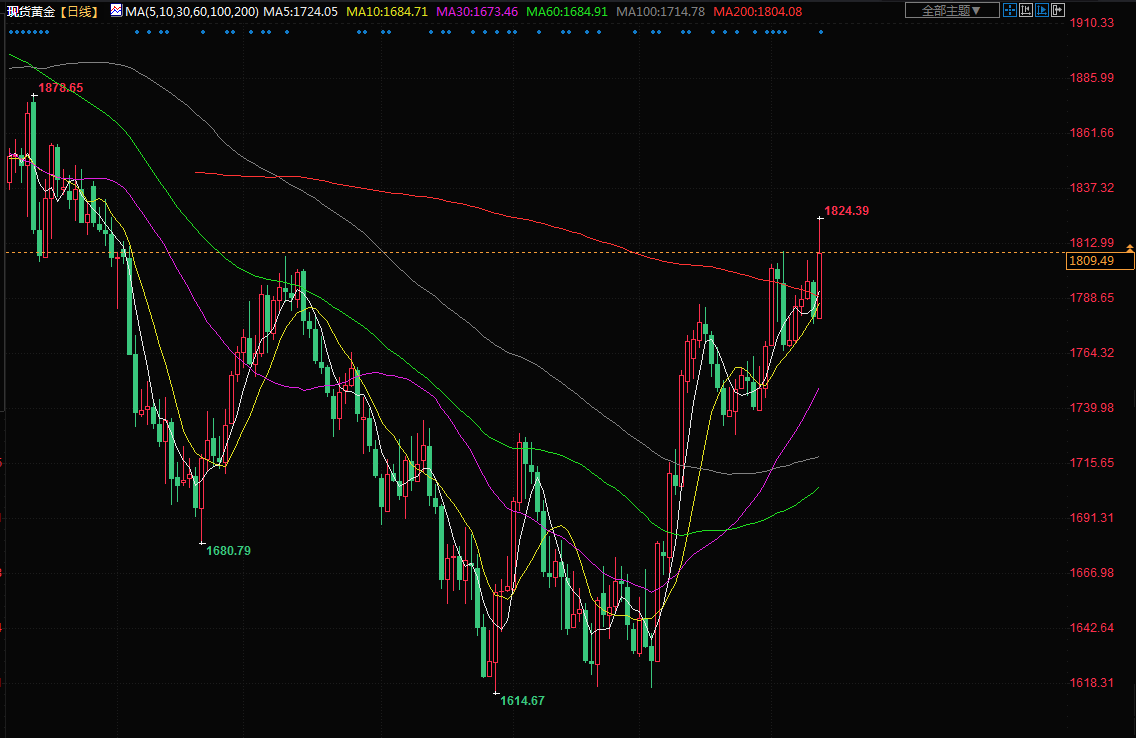
Task: Click the MA100:1714.78 gray legend label
Action: point(661,11)
